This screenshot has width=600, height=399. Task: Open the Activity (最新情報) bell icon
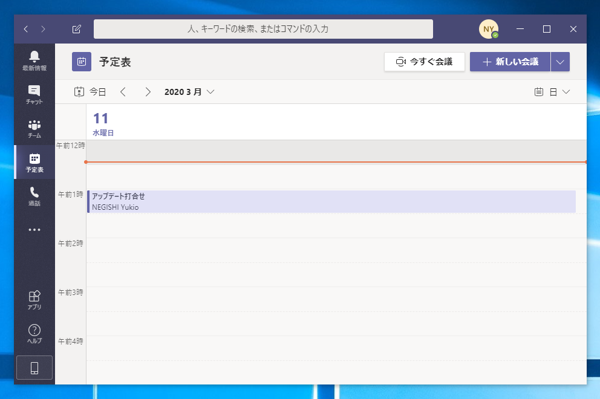(x=34, y=61)
